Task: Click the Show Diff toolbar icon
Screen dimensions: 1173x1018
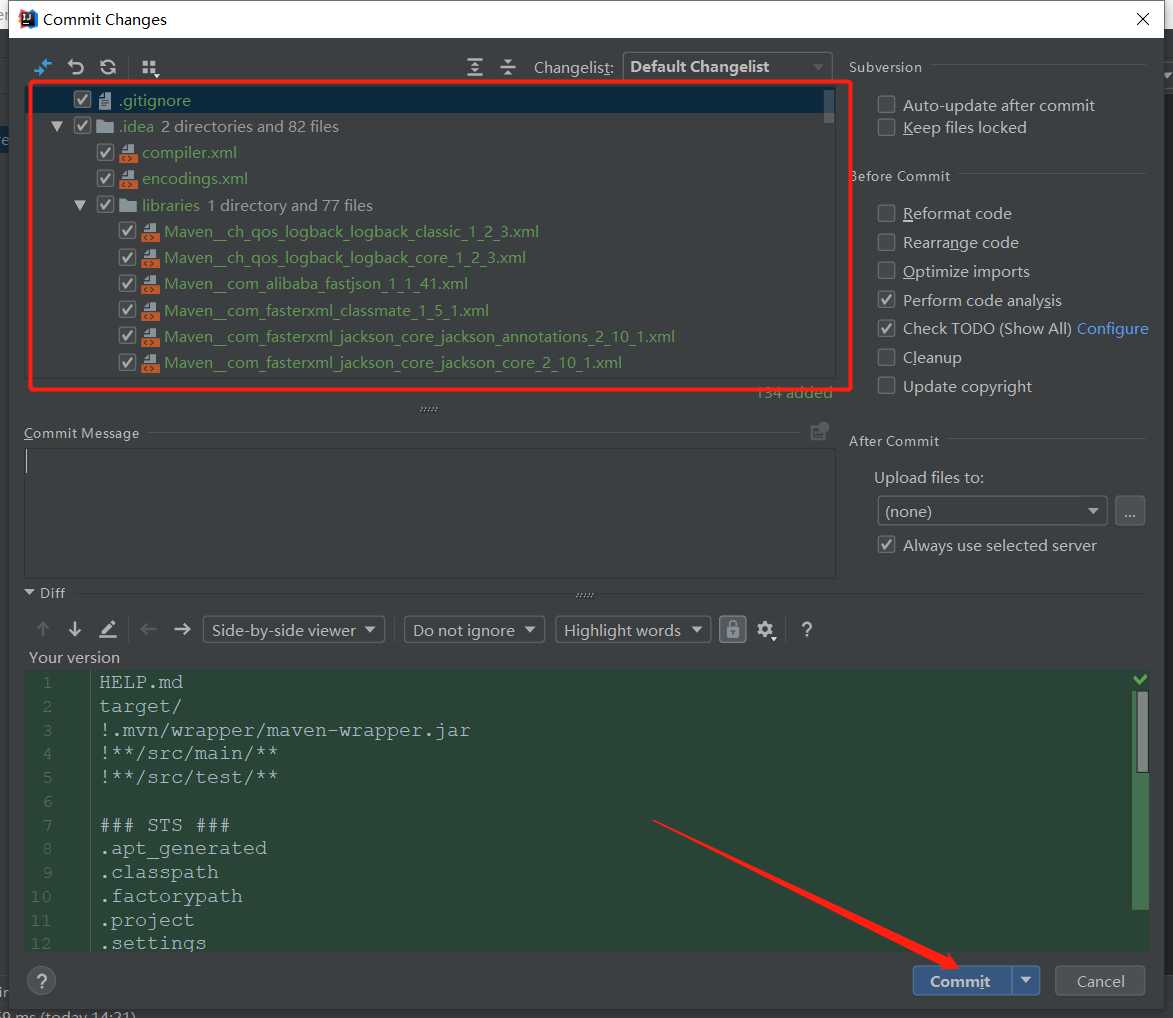Action: pyautogui.click(x=43, y=67)
